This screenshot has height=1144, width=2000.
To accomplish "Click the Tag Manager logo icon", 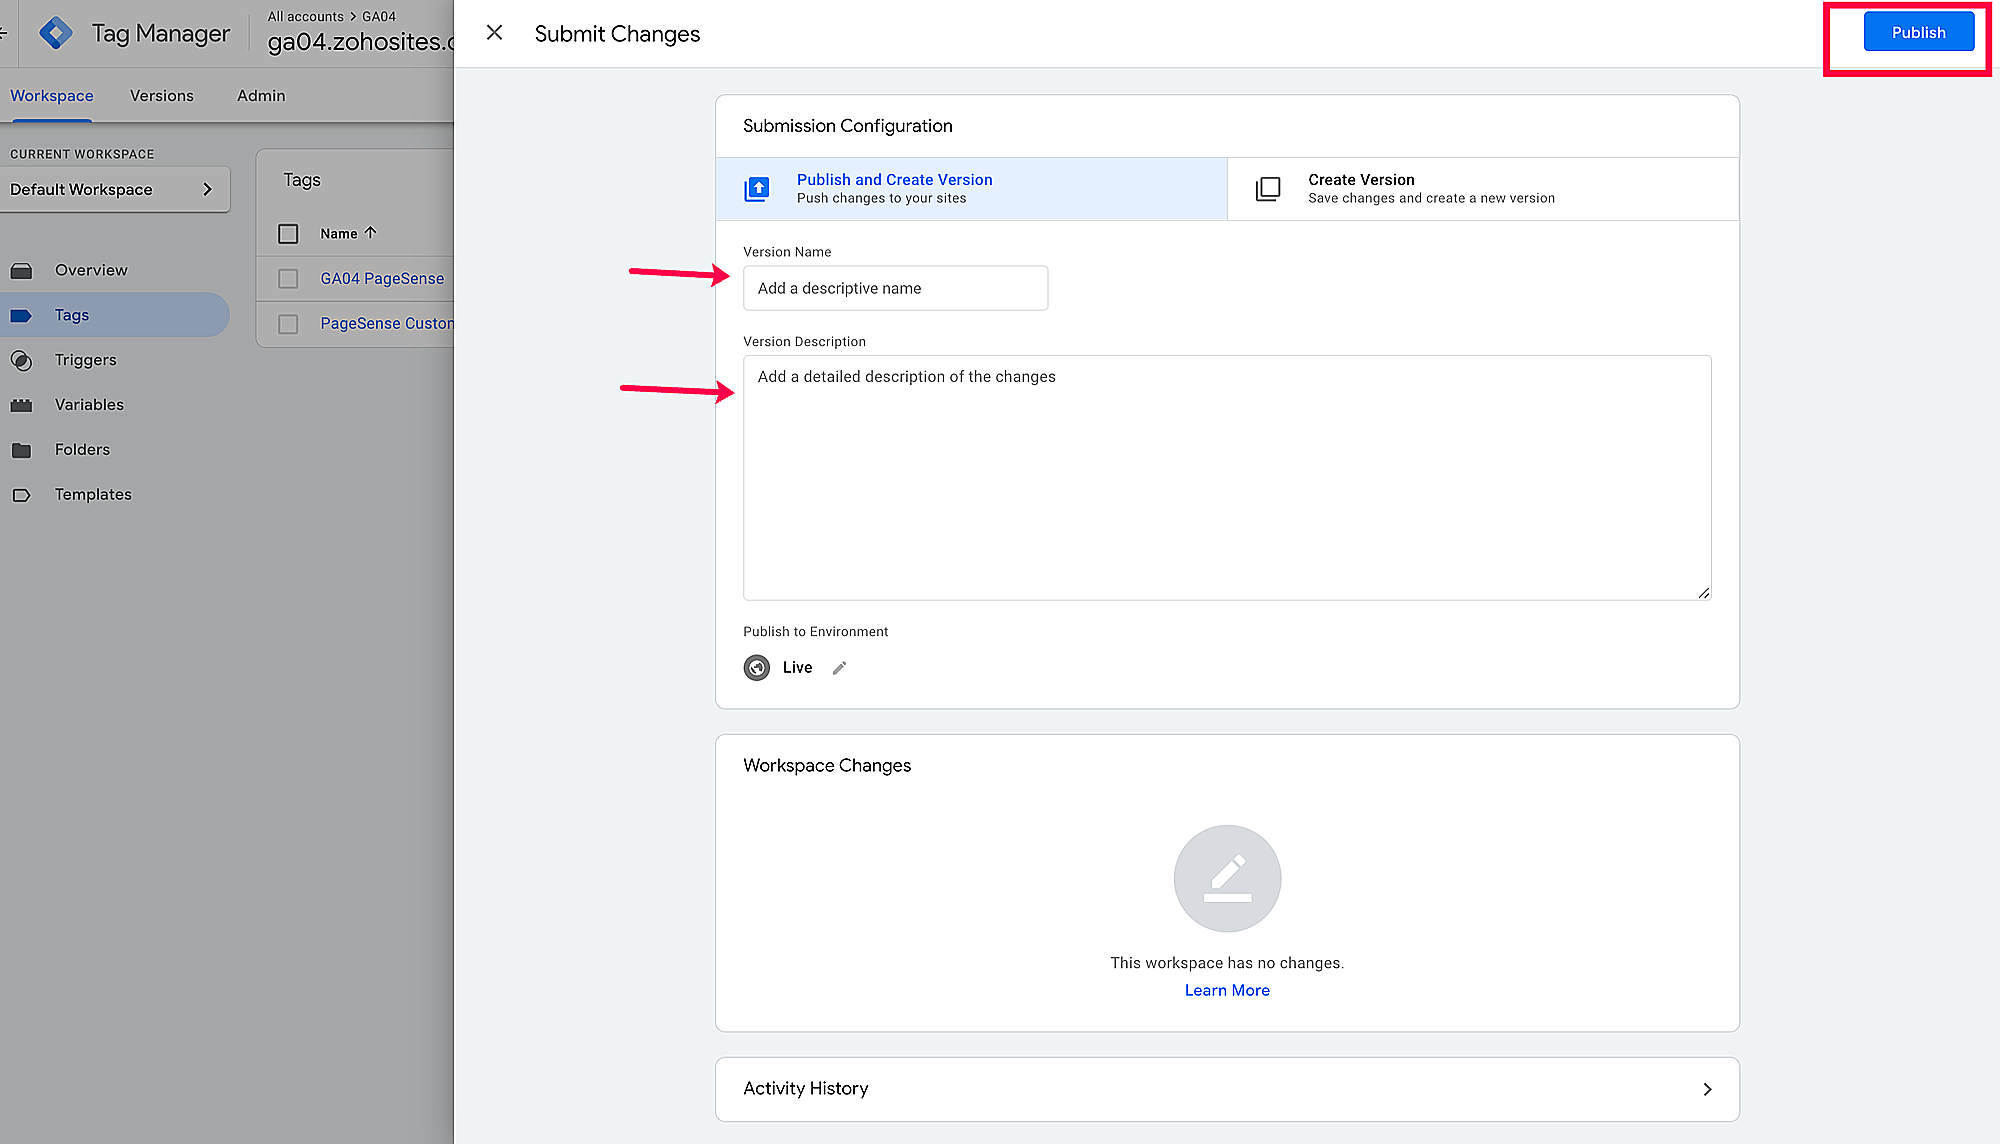I will (56, 33).
